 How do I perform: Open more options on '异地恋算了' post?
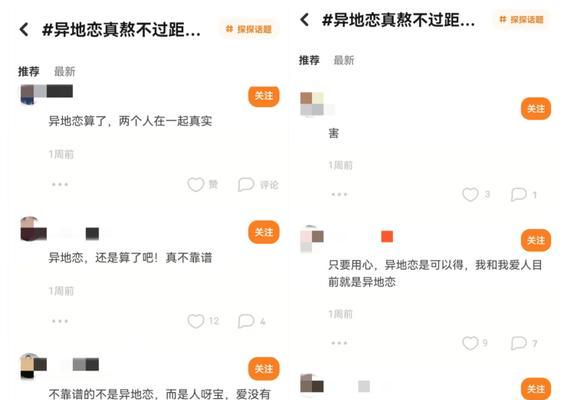(60, 184)
